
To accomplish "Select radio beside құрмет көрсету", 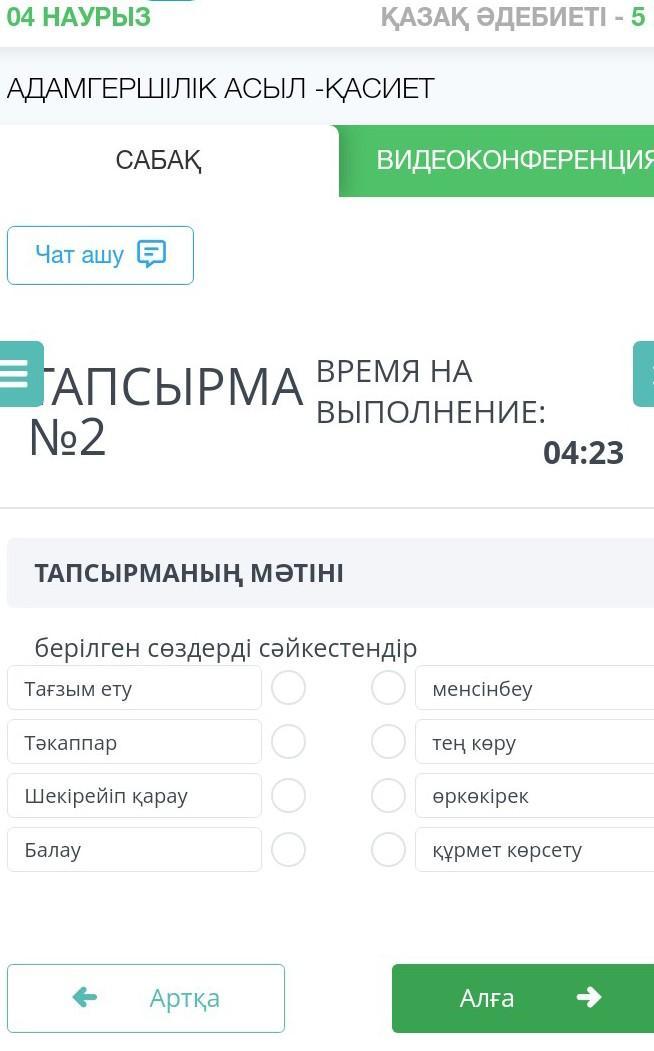I will point(388,850).
